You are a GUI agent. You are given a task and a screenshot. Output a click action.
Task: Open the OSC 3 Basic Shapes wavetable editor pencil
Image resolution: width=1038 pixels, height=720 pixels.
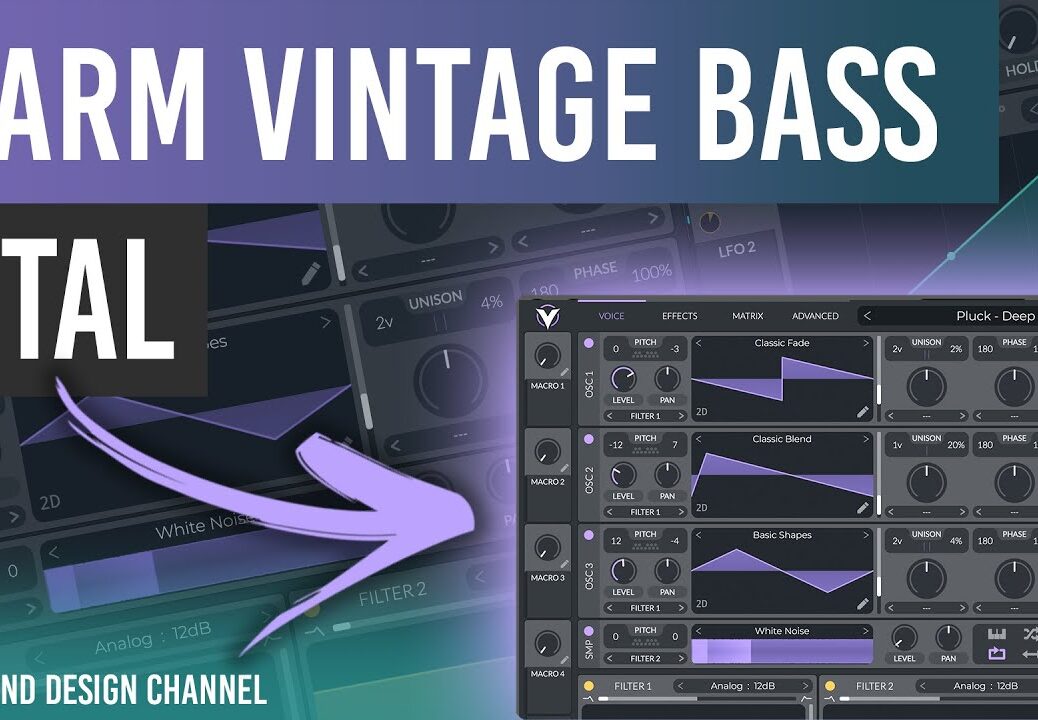[x=863, y=604]
